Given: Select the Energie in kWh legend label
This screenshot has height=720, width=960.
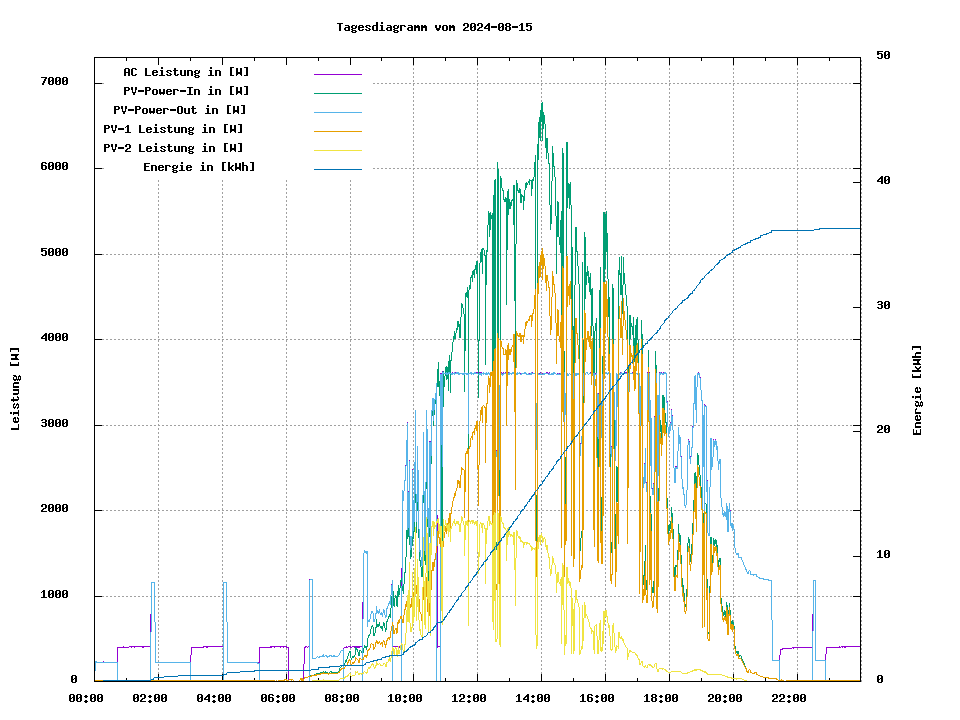Looking at the screenshot, I should point(199,167).
